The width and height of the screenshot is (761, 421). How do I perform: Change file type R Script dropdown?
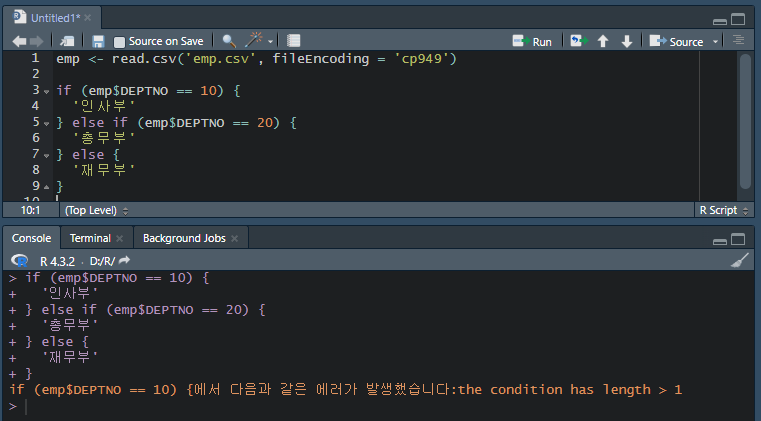724,210
